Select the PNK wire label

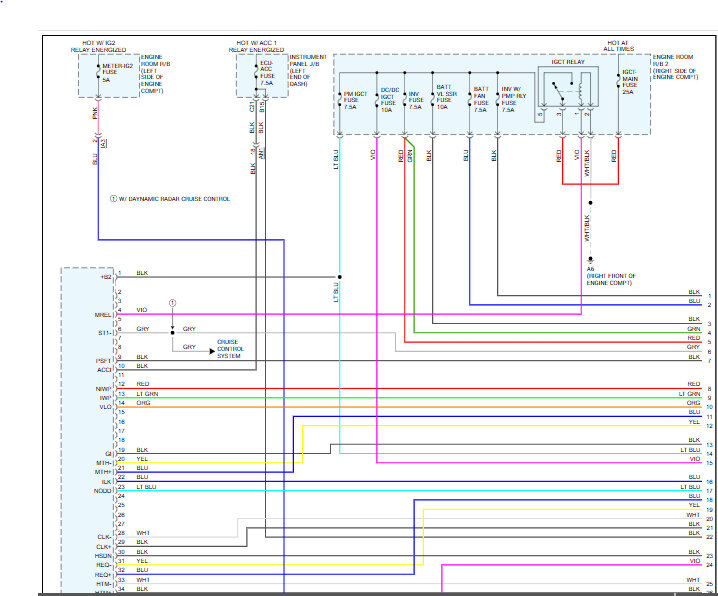click(95, 113)
